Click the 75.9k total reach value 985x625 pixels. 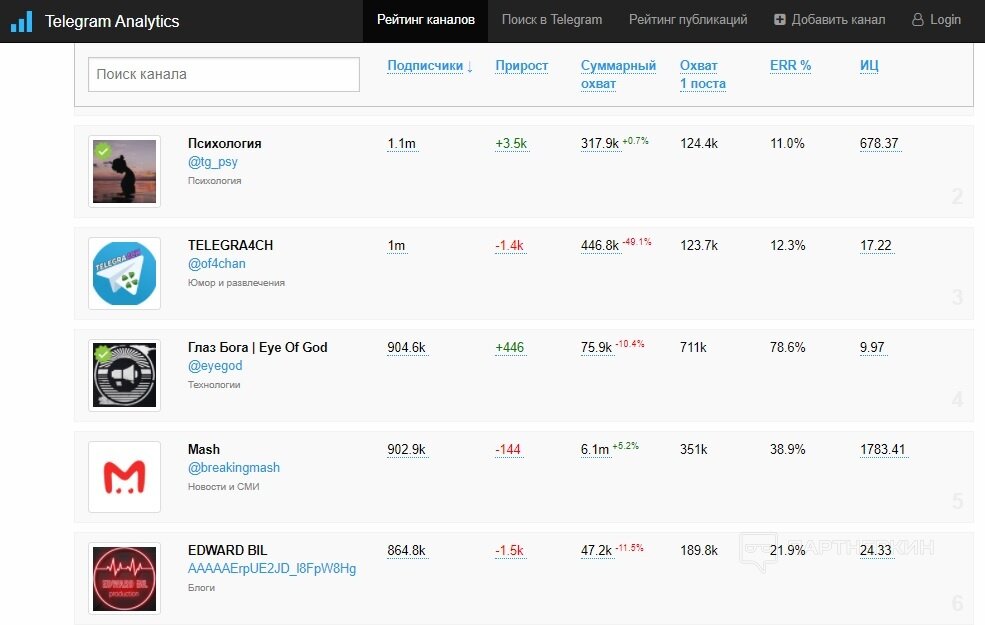point(596,347)
